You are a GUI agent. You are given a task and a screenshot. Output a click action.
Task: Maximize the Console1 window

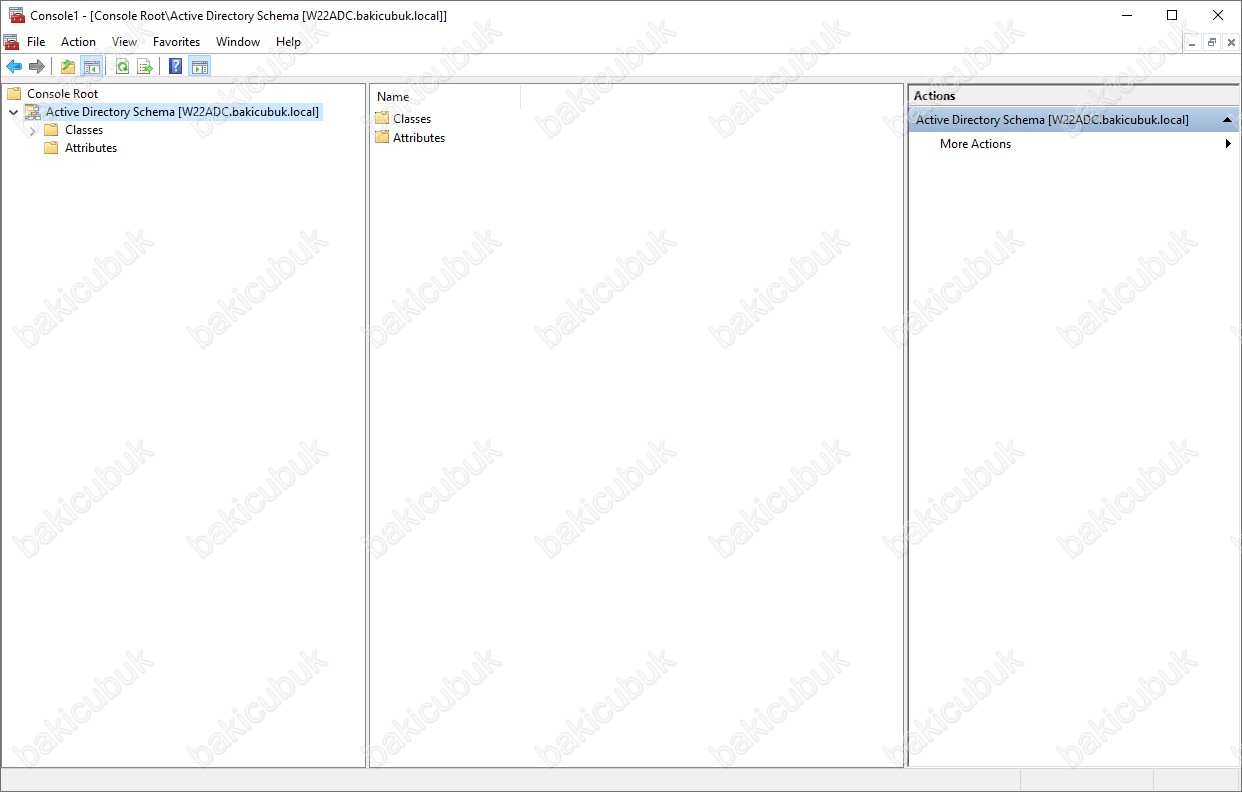[x=1172, y=15]
